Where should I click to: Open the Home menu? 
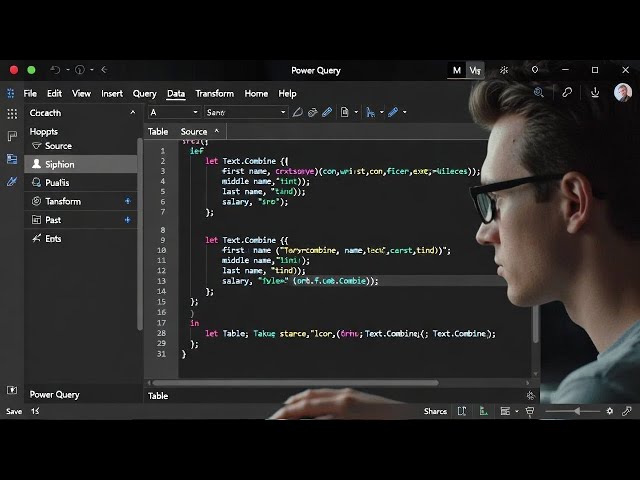256,93
